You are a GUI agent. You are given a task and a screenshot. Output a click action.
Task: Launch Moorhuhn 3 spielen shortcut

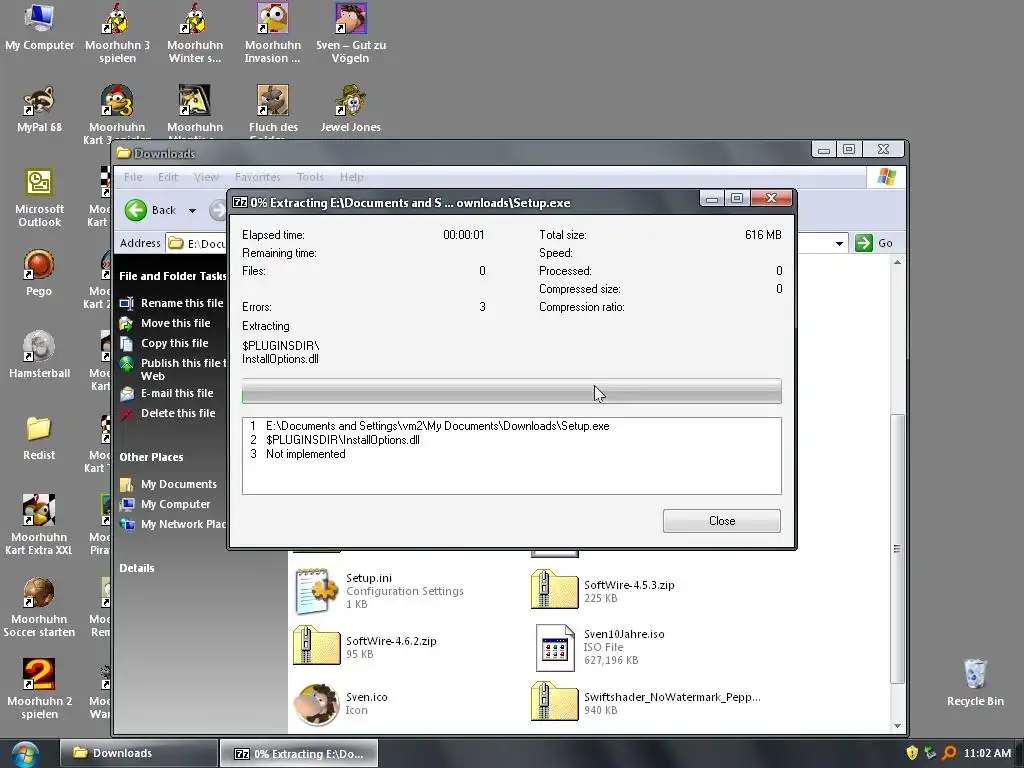click(118, 33)
